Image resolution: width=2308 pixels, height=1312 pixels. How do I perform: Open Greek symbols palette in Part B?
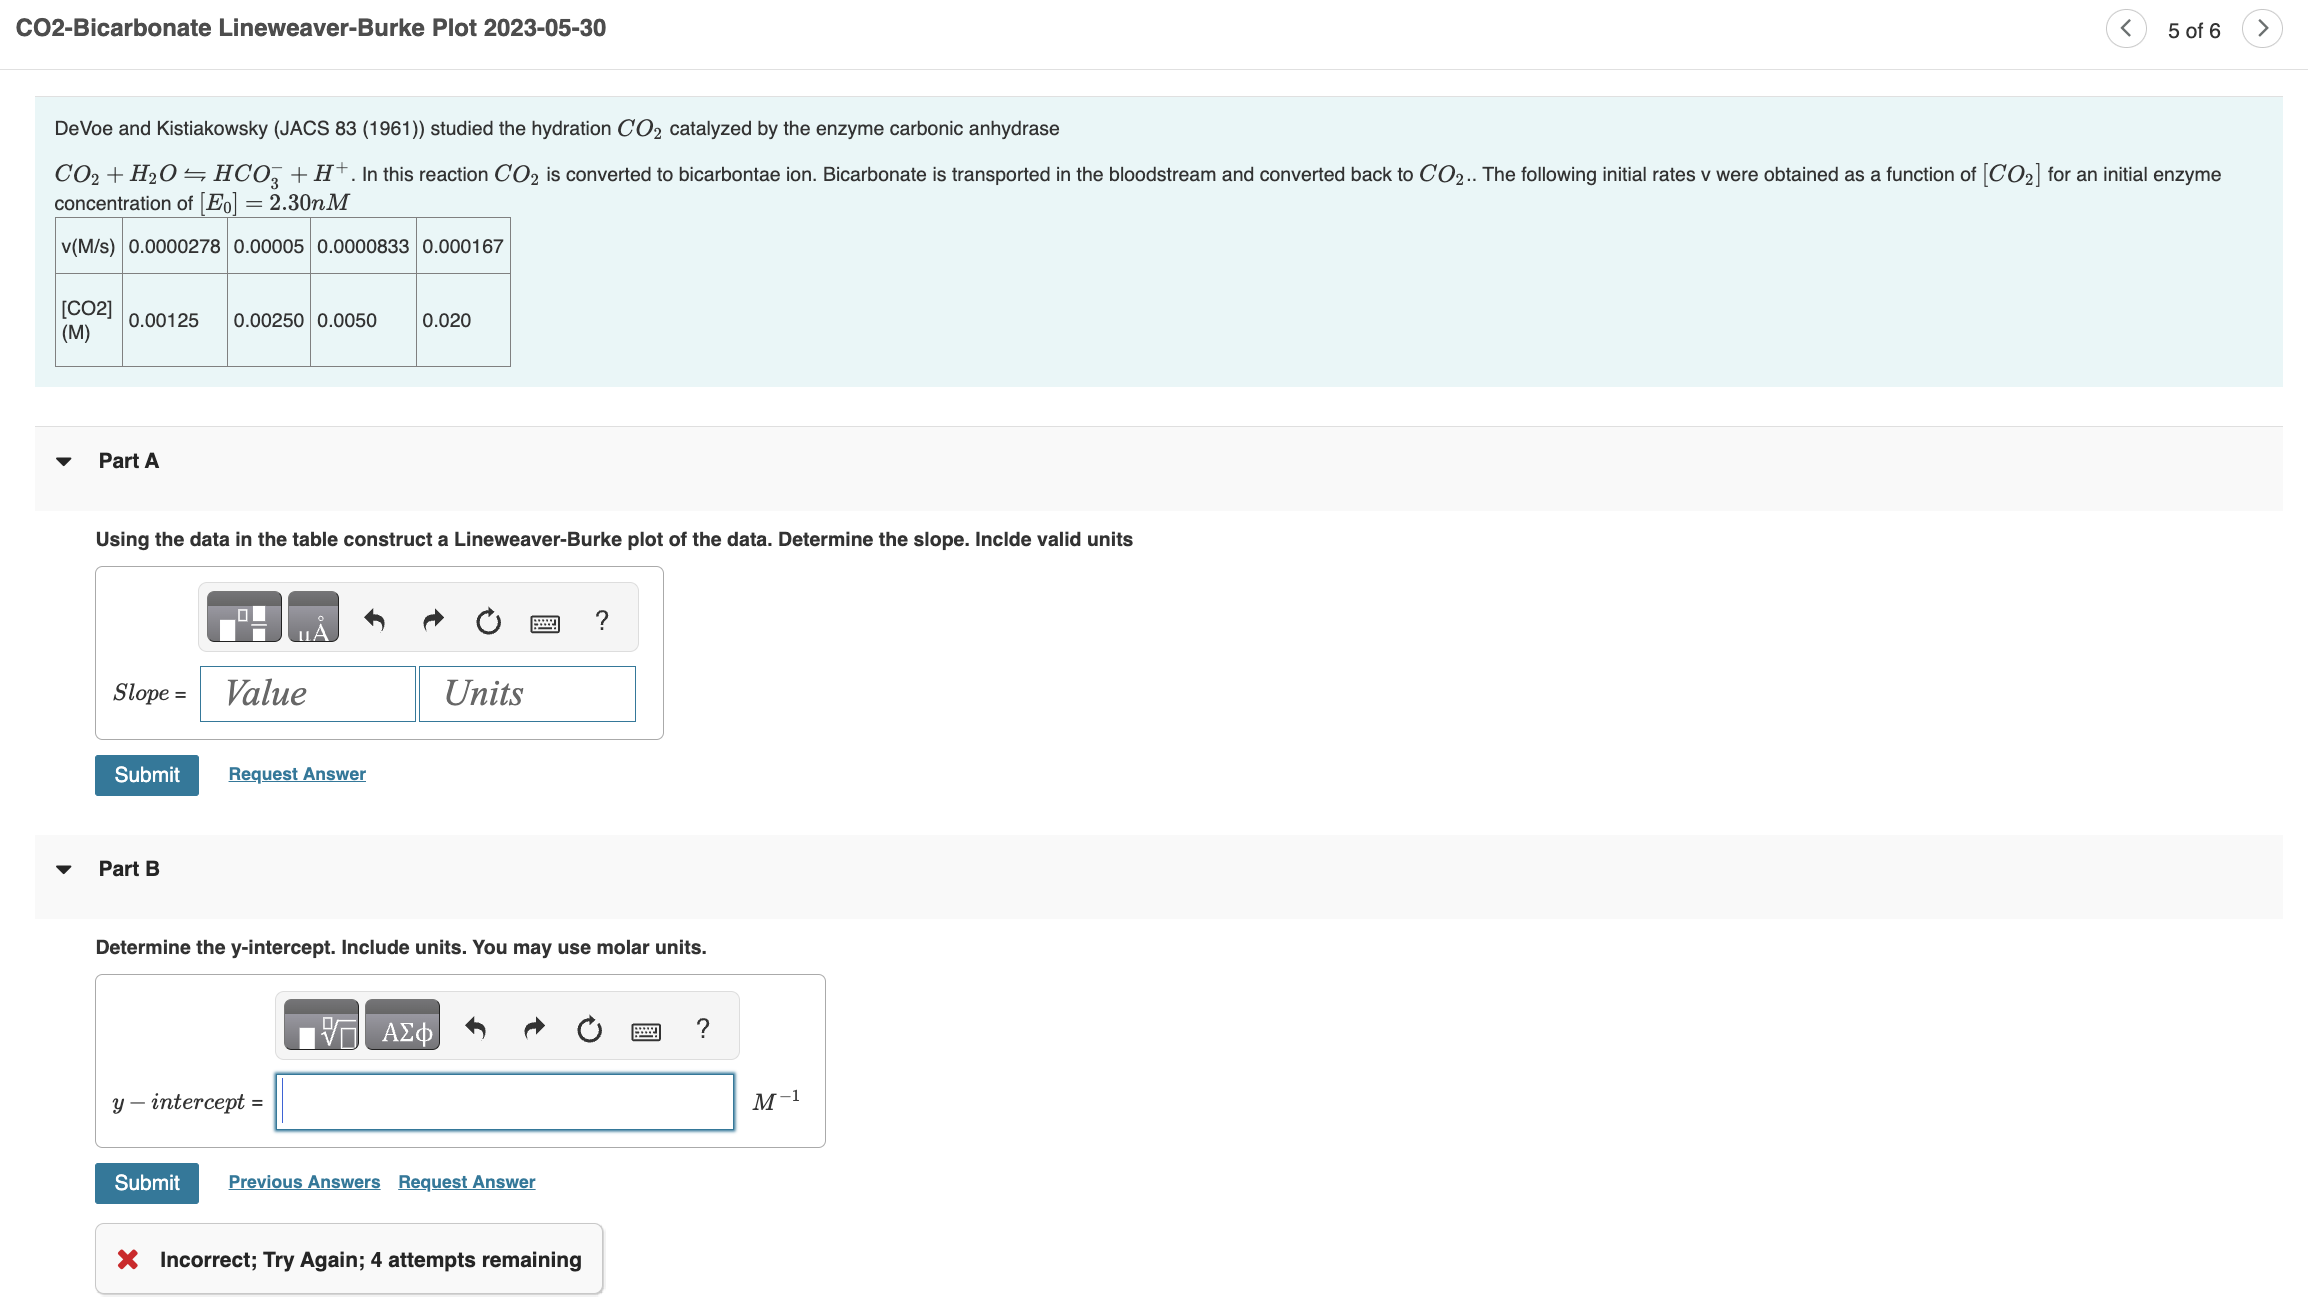point(402,1027)
